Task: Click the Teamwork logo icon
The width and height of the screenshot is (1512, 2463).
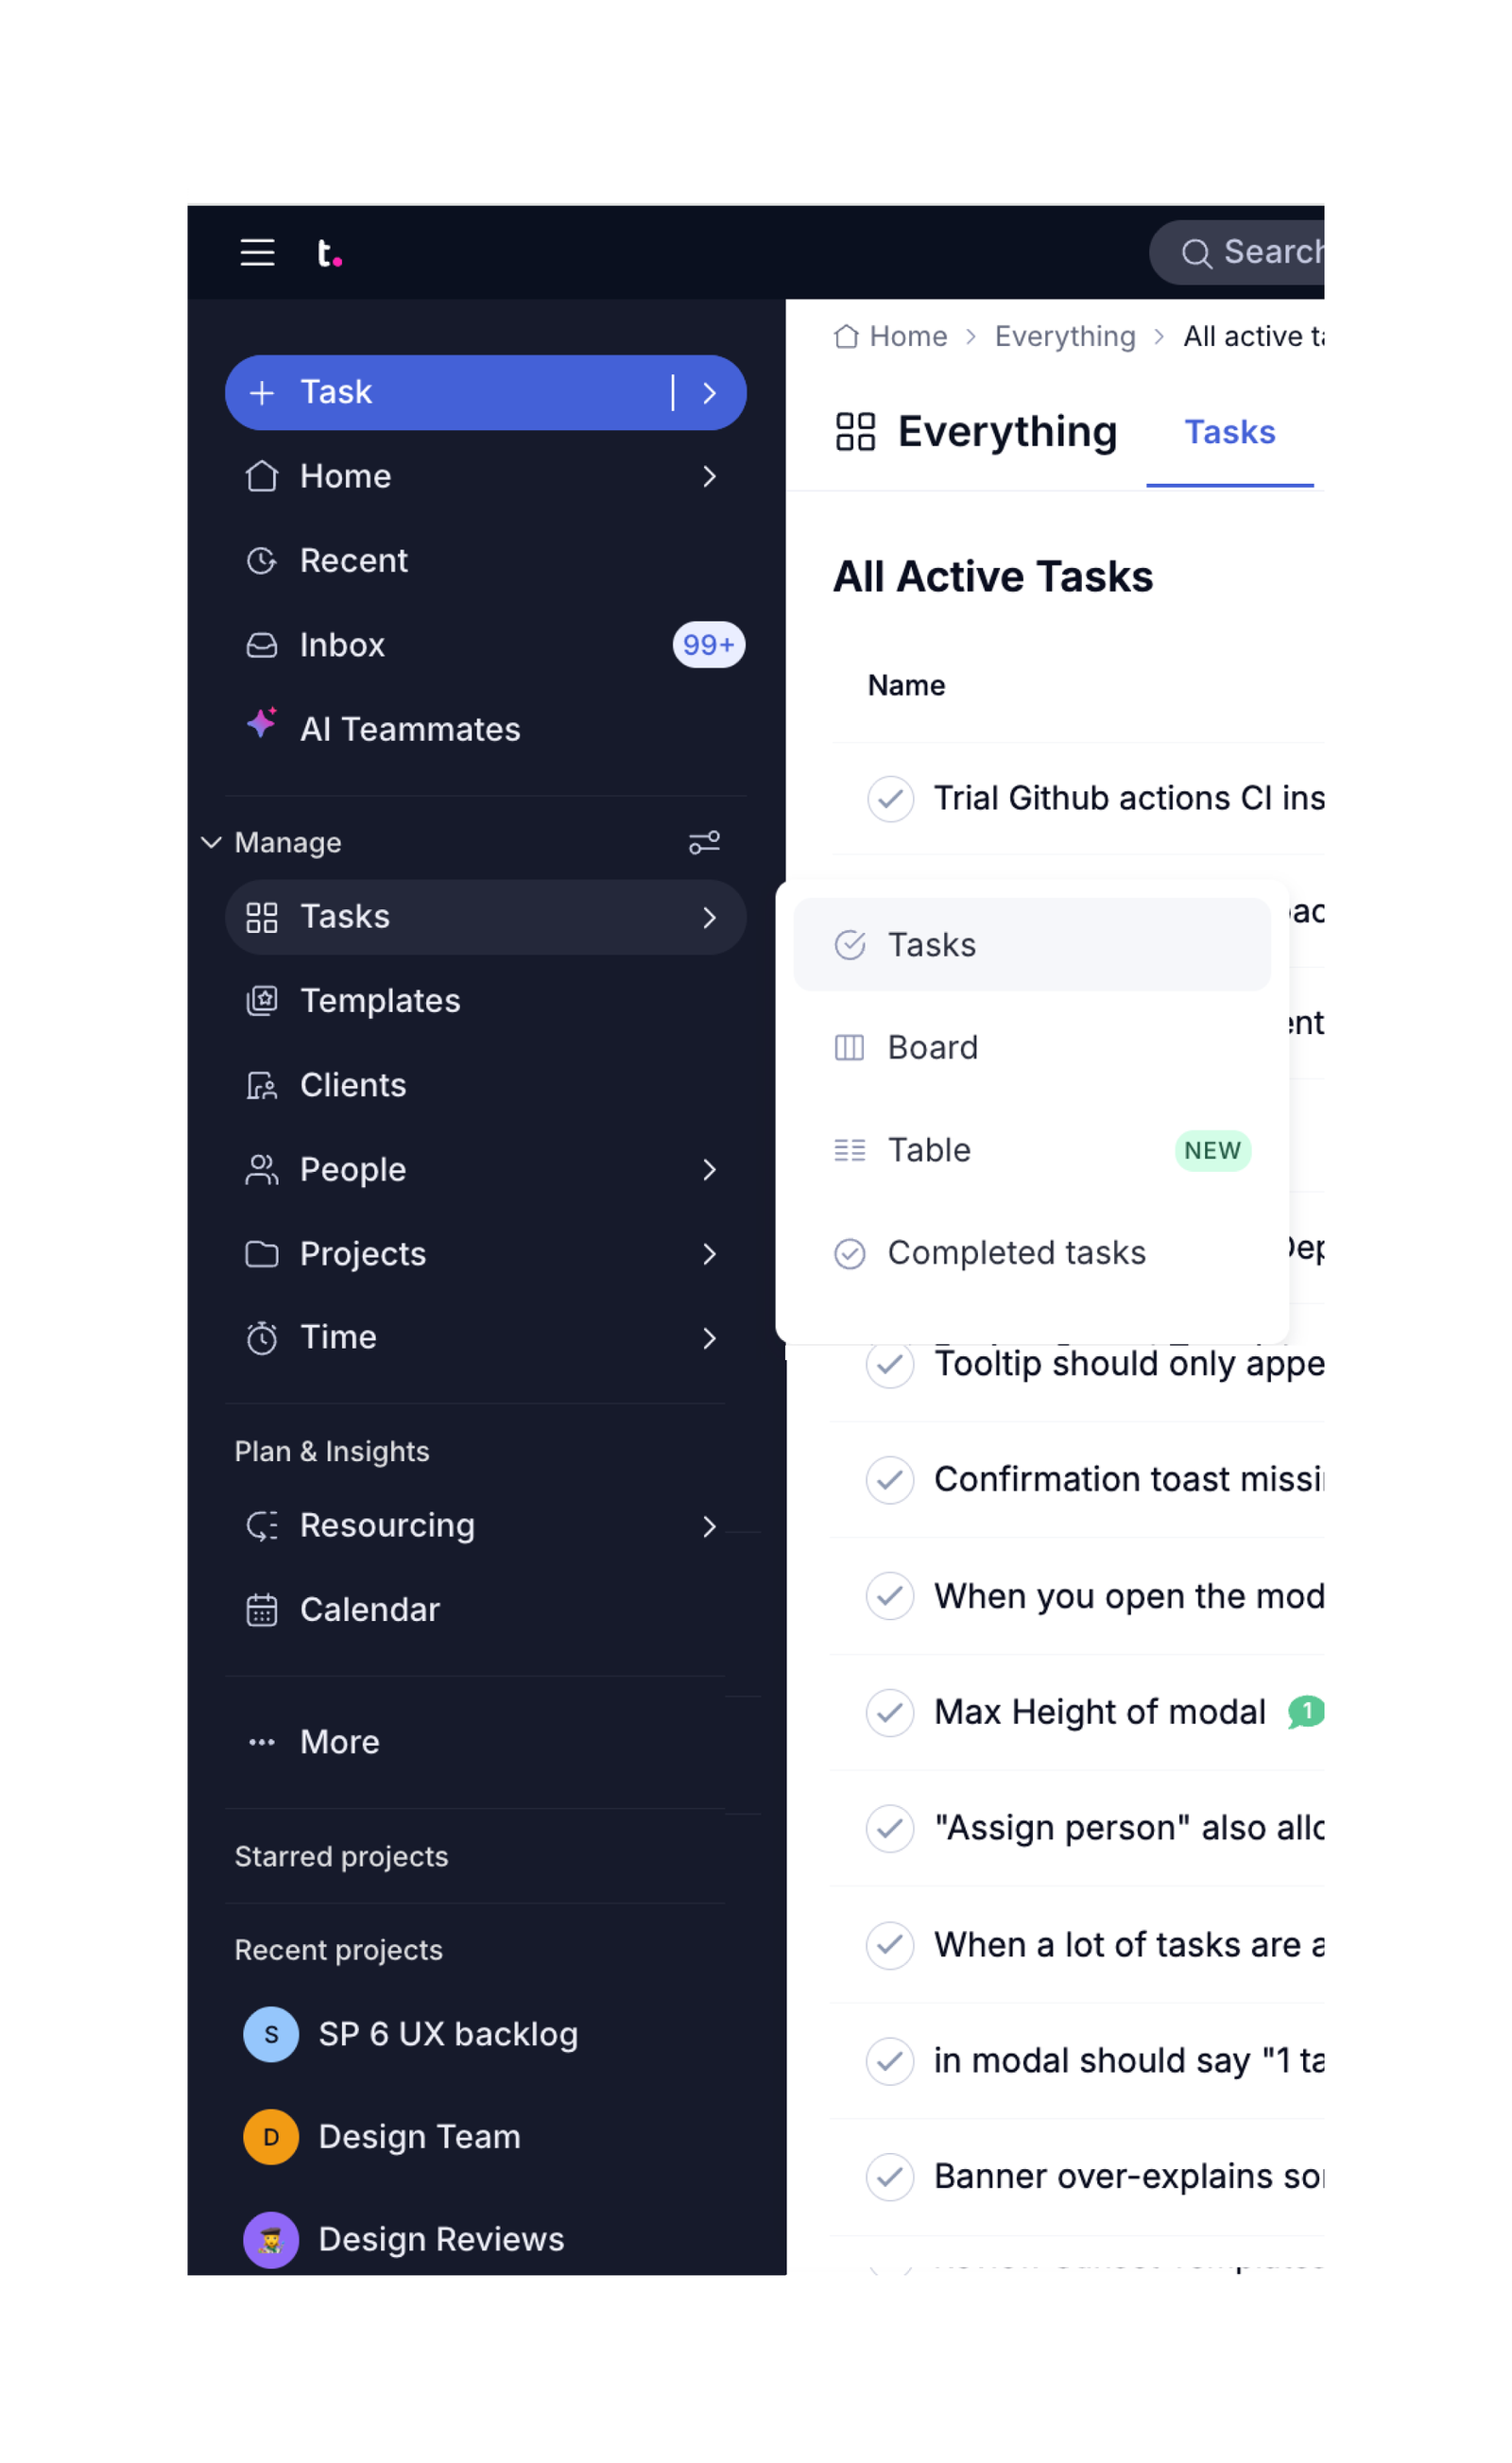Action: pyautogui.click(x=329, y=253)
